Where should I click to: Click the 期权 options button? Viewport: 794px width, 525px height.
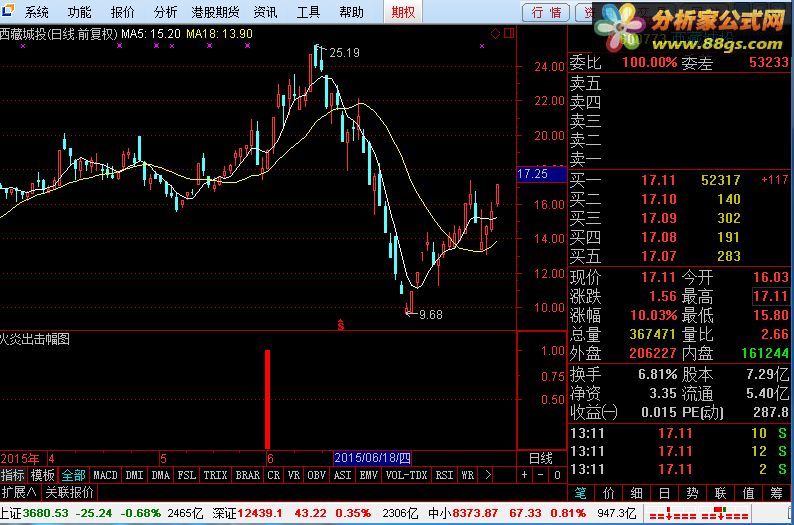click(403, 11)
